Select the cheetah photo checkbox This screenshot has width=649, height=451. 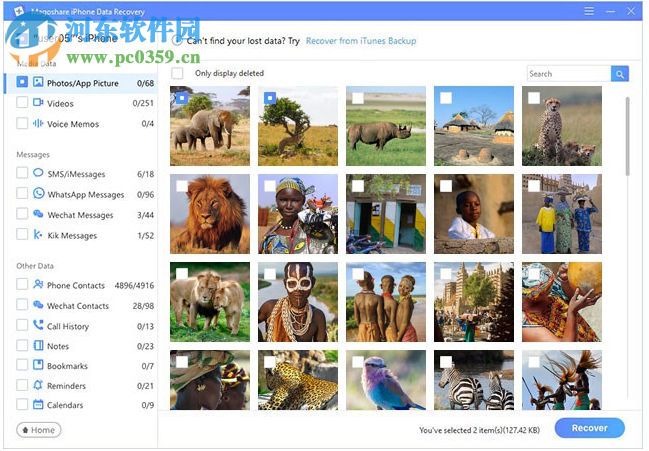[x=534, y=98]
